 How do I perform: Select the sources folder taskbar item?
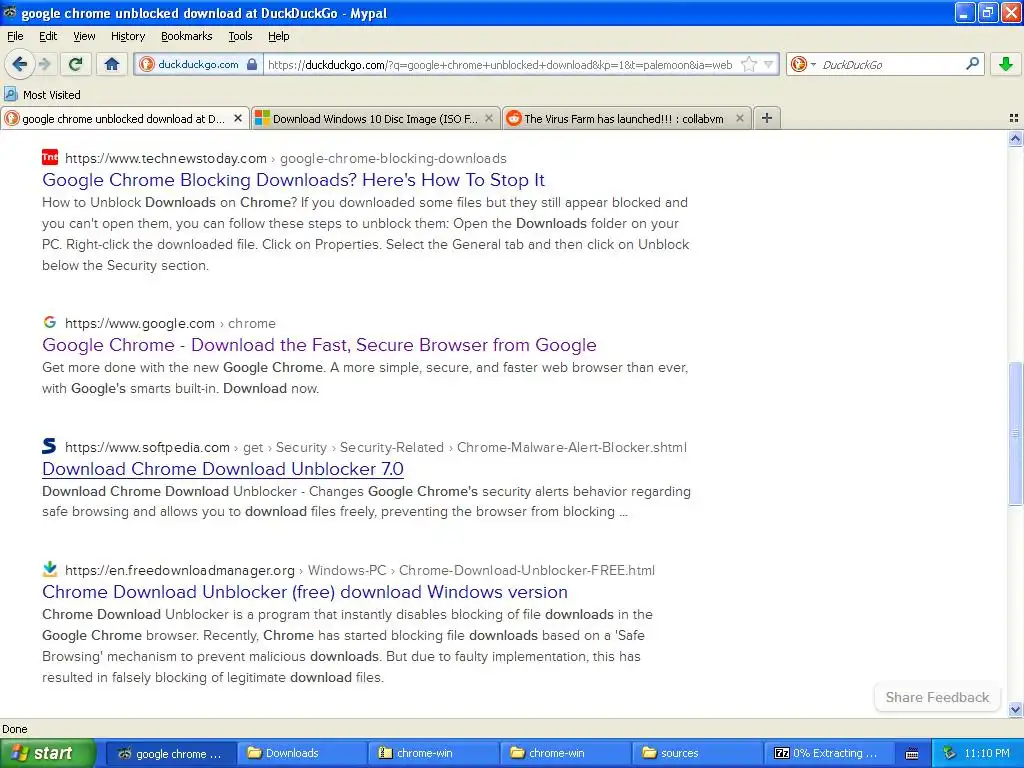(696, 753)
